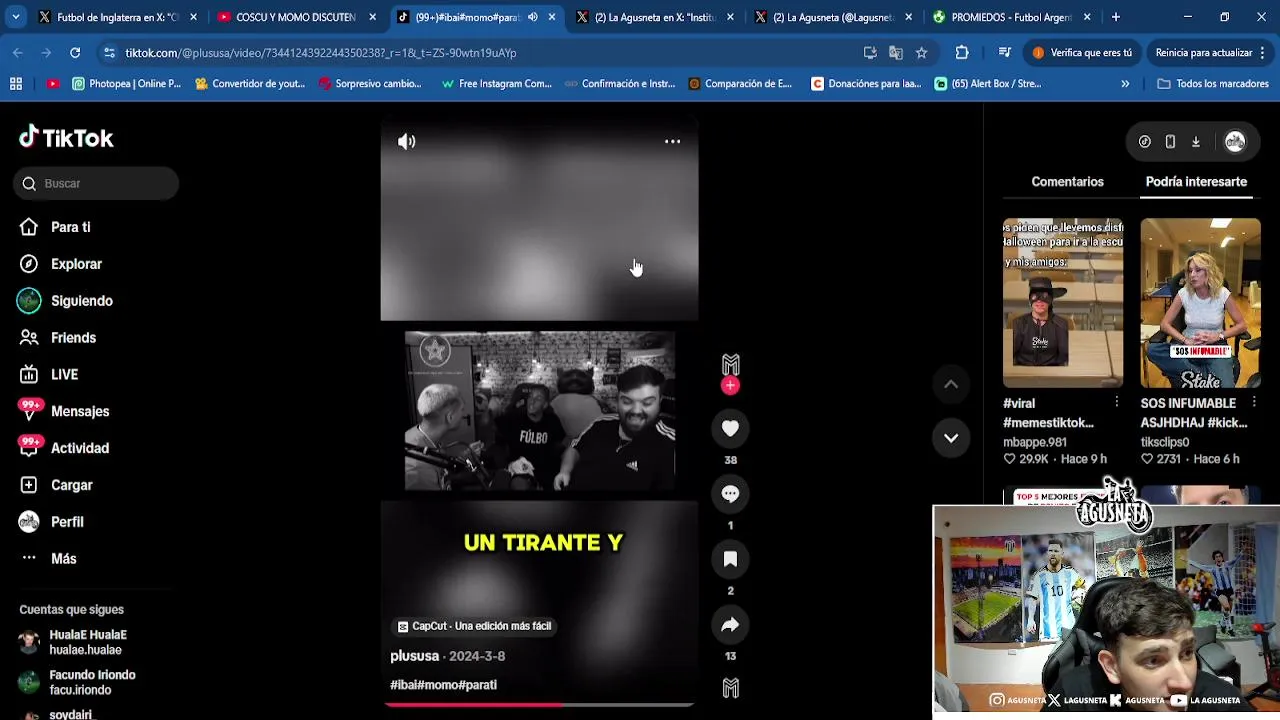Like the video with heart icon
The image size is (1280, 720).
coord(730,428)
